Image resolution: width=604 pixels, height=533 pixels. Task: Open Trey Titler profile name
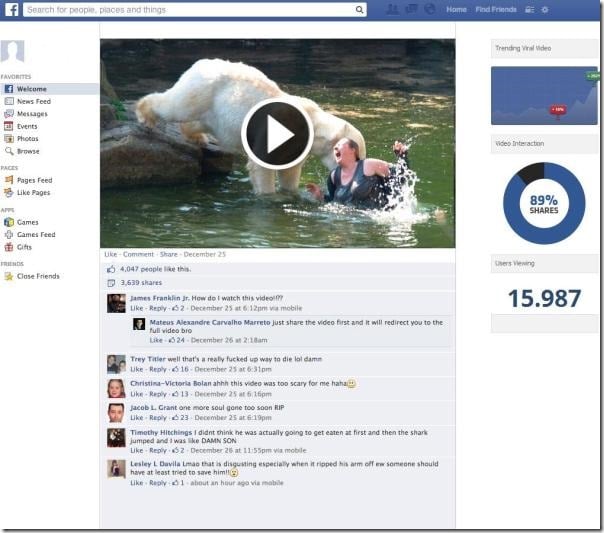click(148, 359)
